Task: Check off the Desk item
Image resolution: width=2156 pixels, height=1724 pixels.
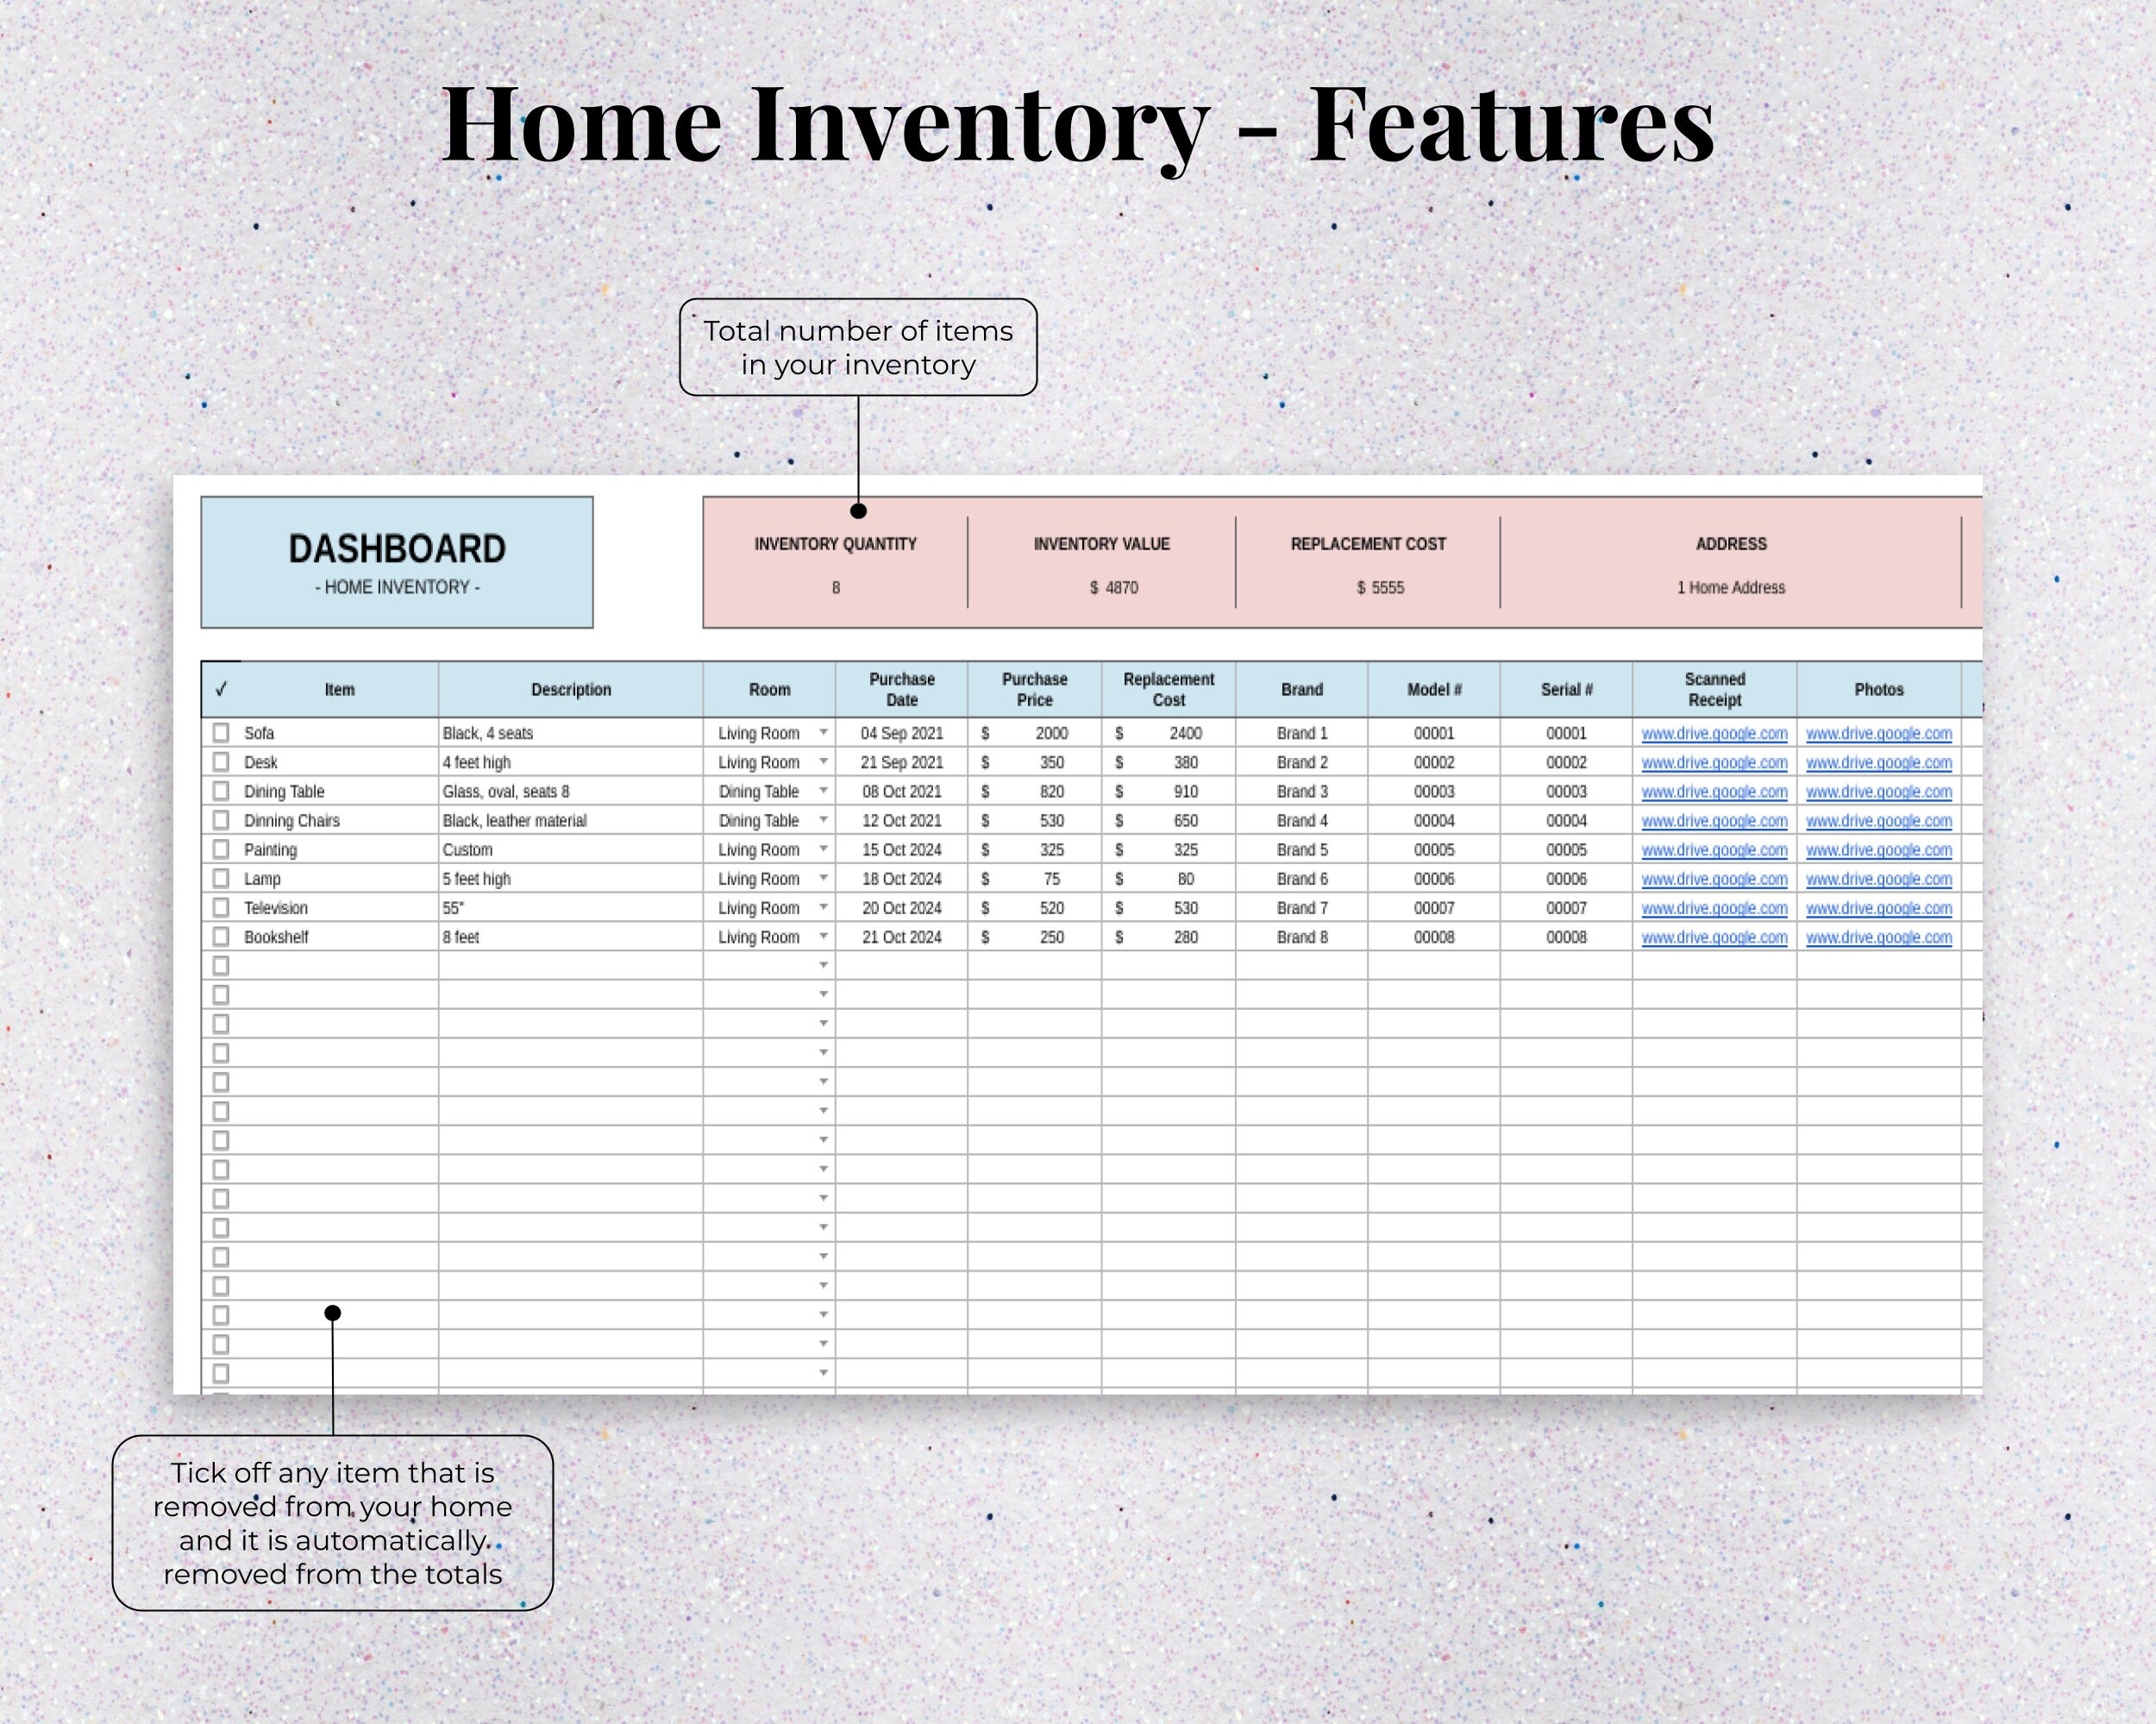Action: (222, 762)
